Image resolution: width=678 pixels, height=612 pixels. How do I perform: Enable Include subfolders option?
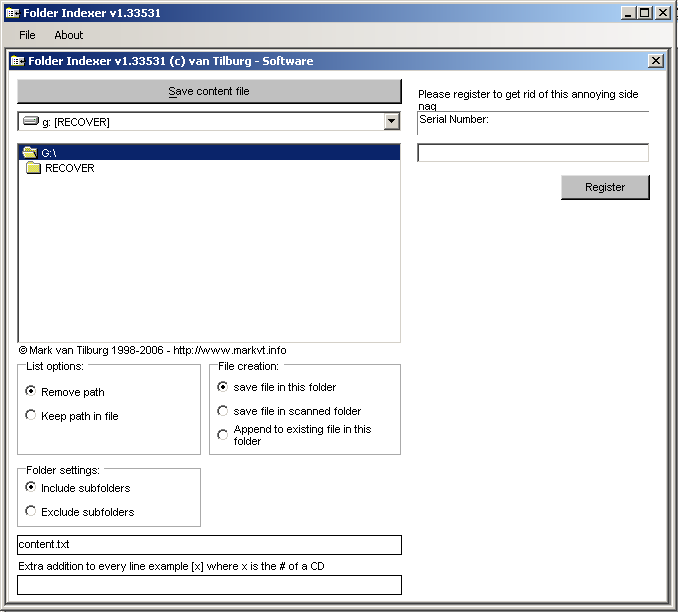[31, 488]
